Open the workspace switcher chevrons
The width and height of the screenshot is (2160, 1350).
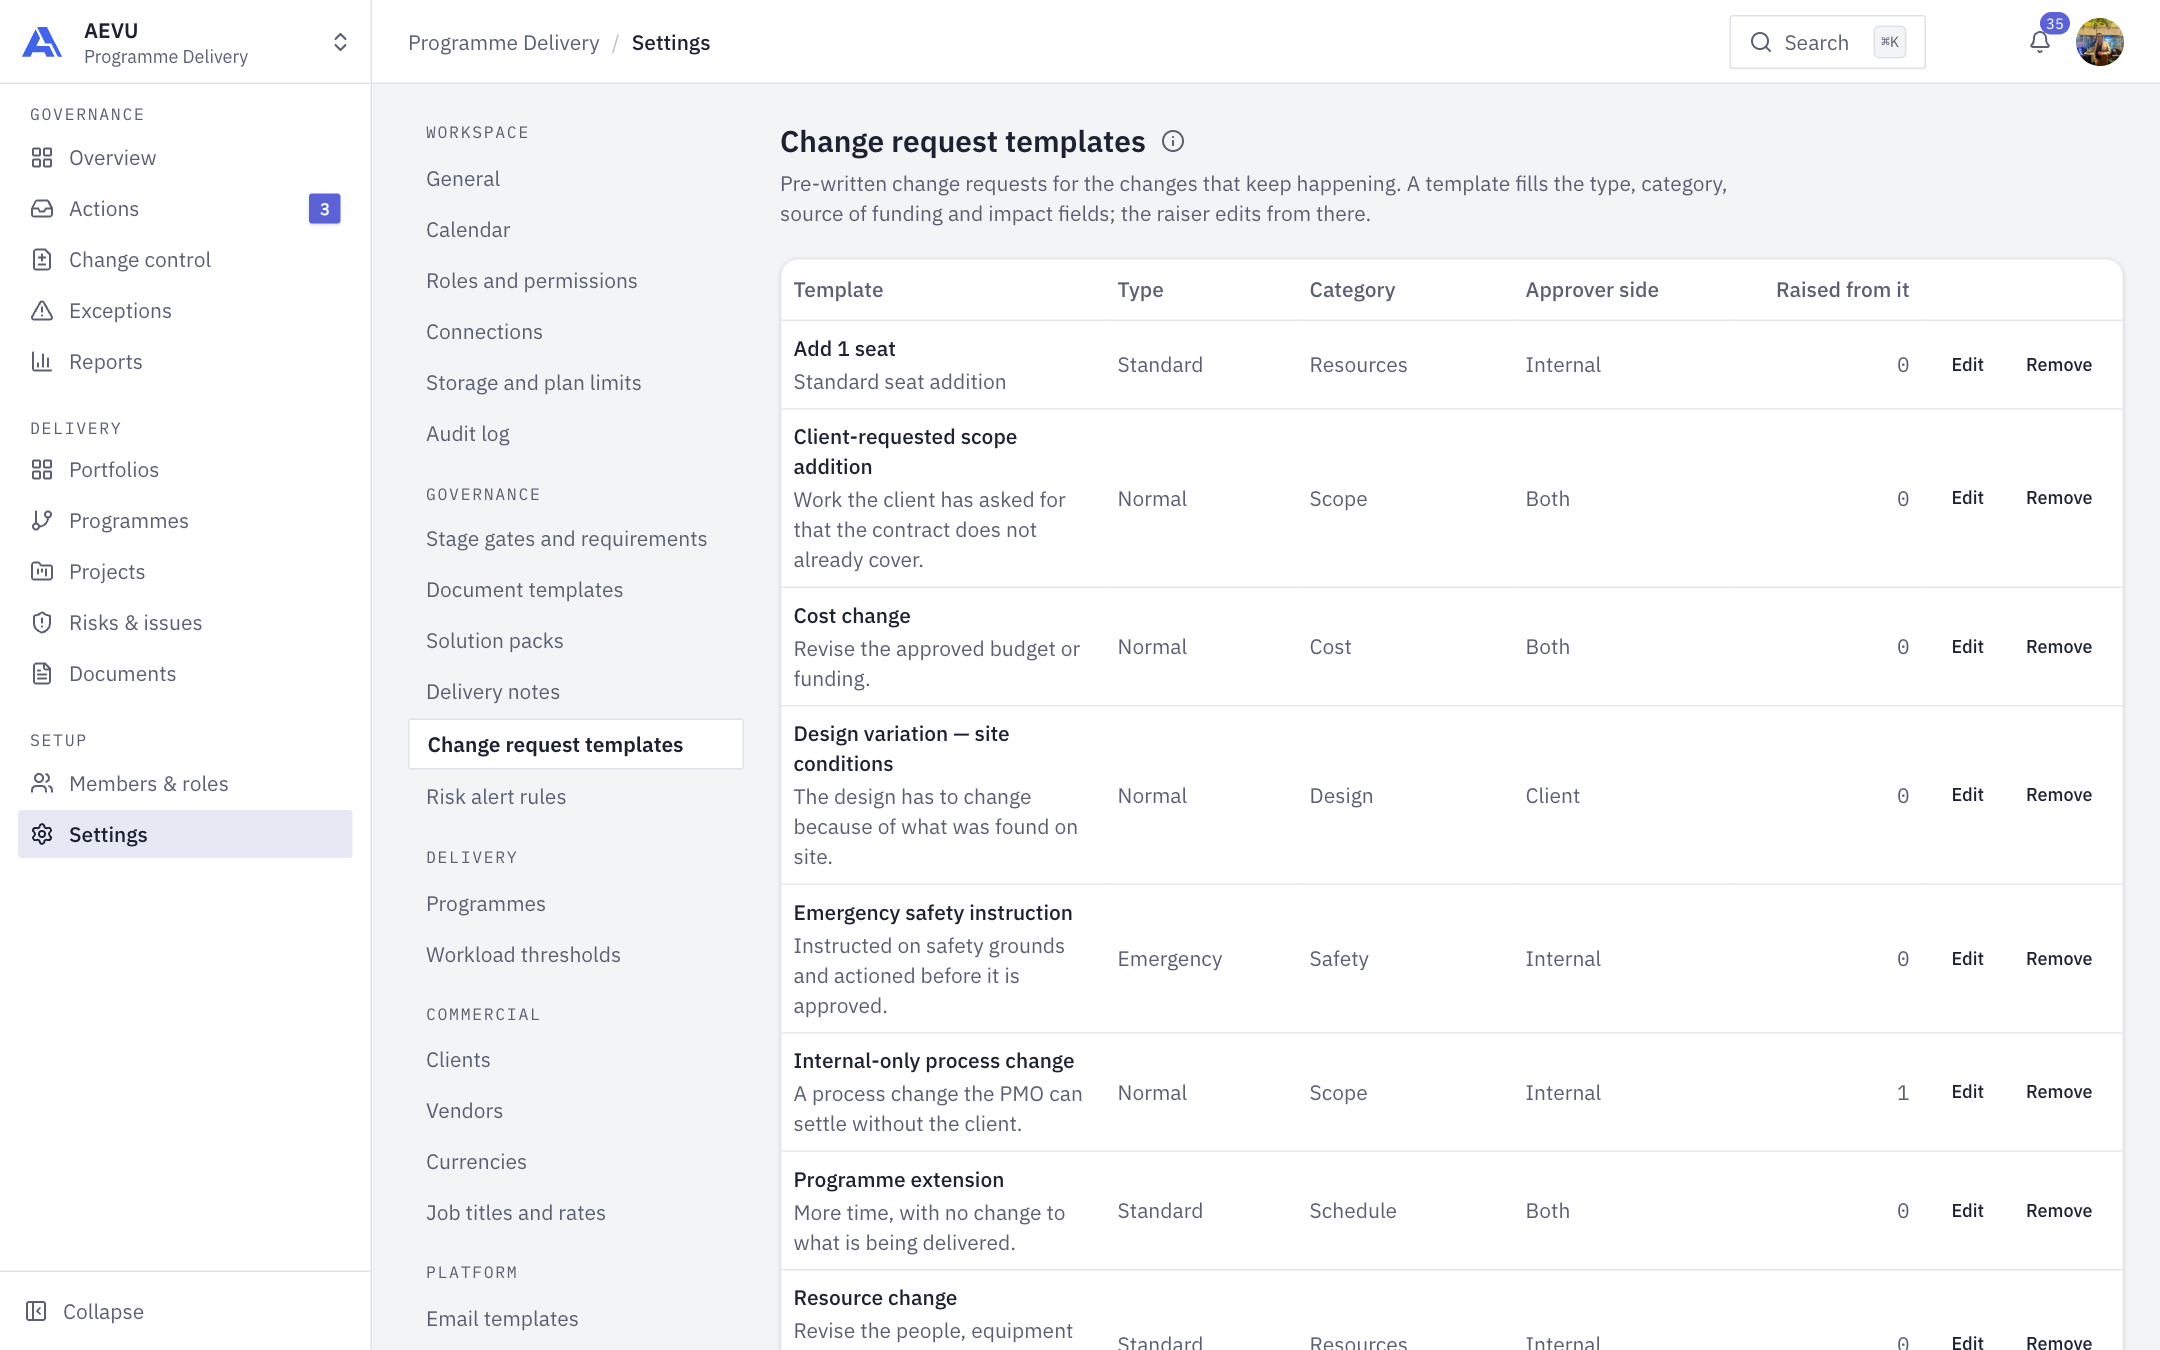tap(340, 42)
